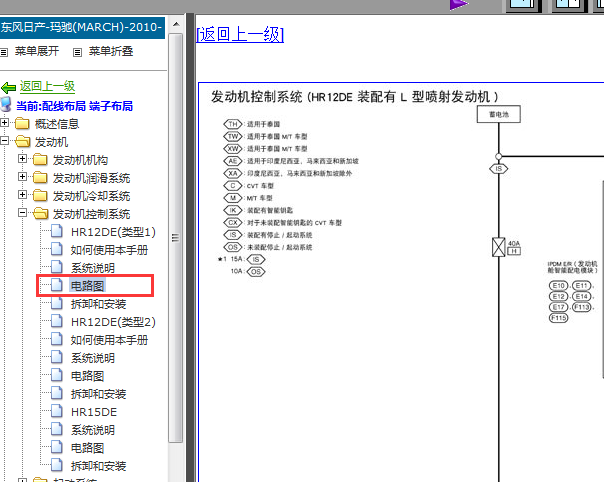
Task: Click the 发动机冷却系统 folder label
Action: click(91, 196)
